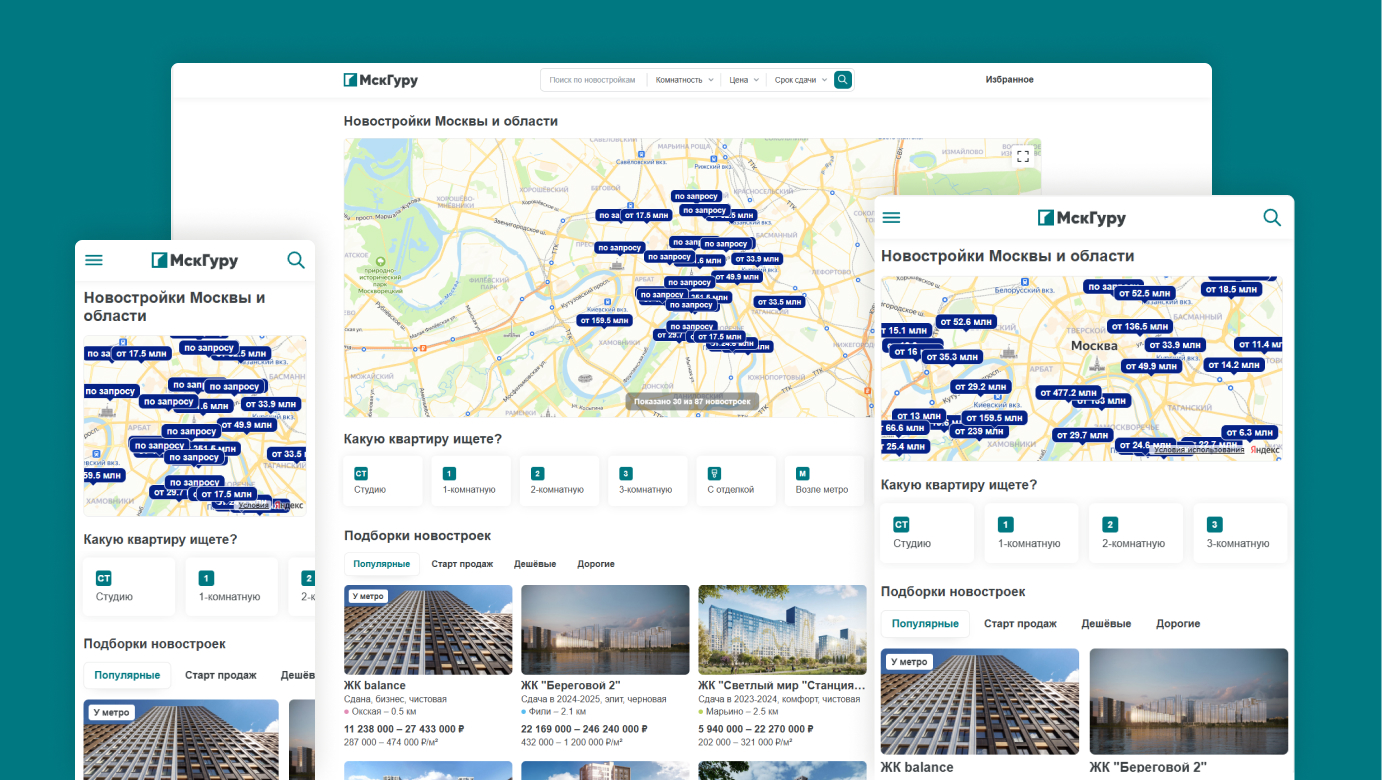The height and width of the screenshot is (780, 1382).
Task: Switch to Старт продаж tab on phone
Action: tap(221, 675)
